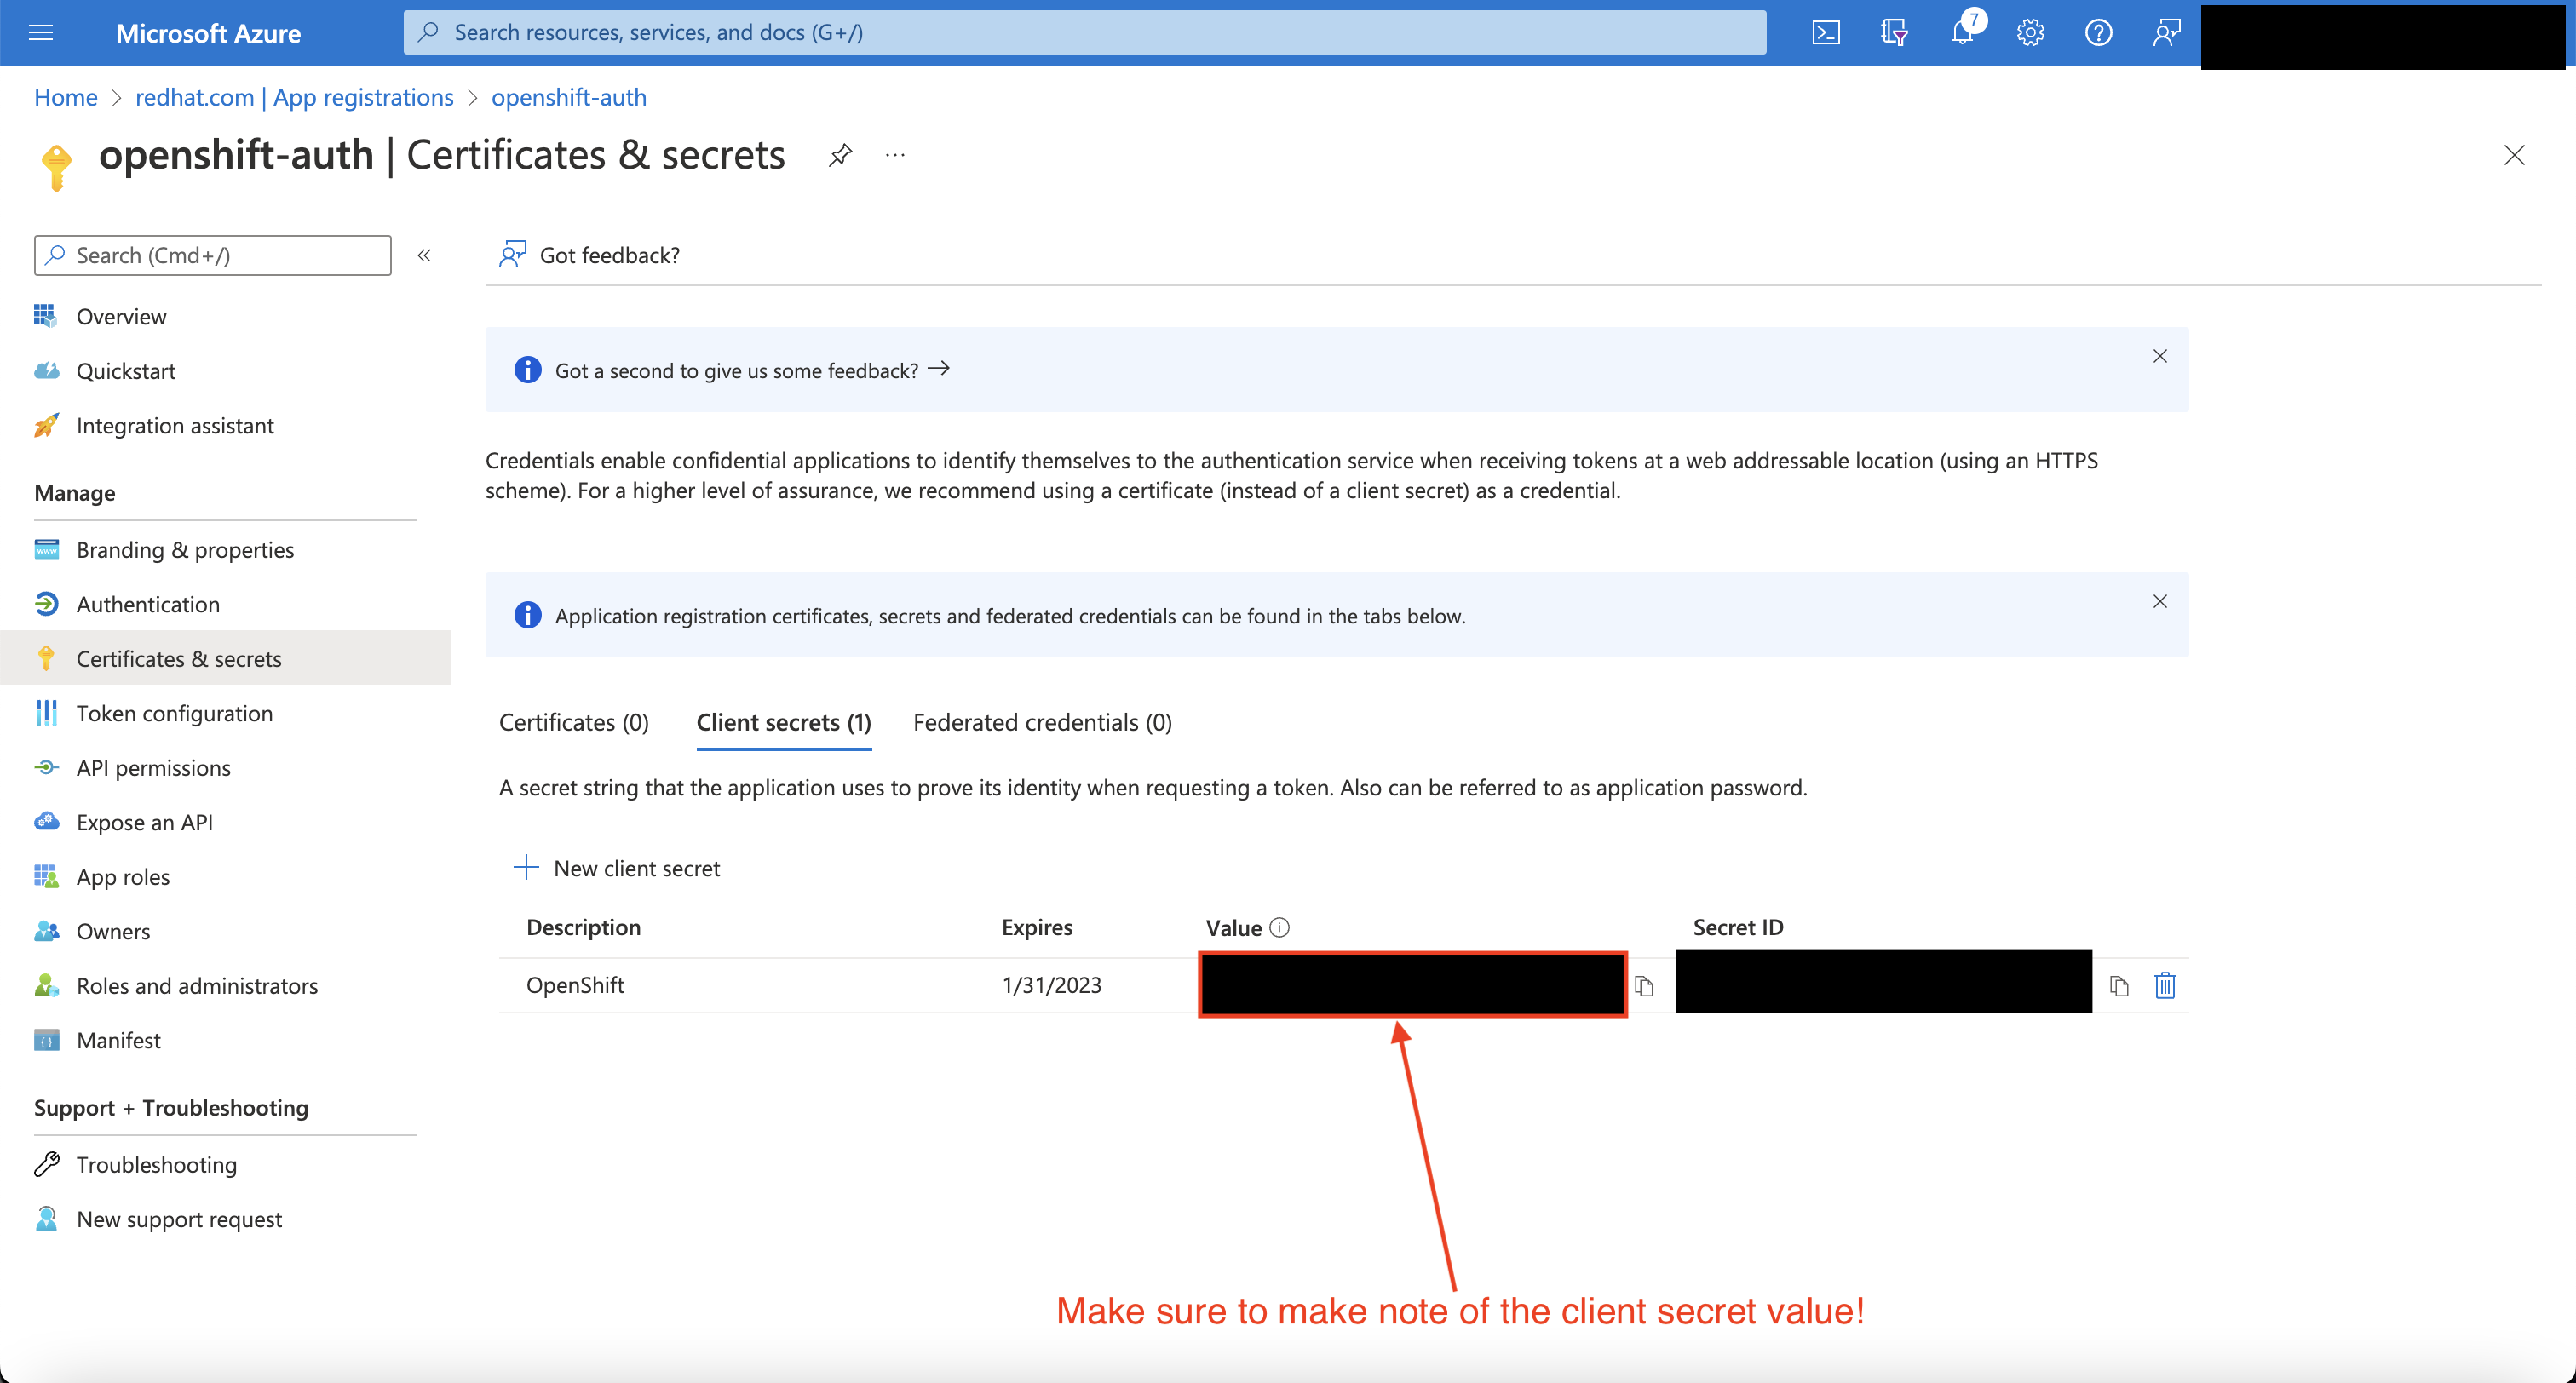Click the App roles icon
The height and width of the screenshot is (1383, 2576).
tap(46, 875)
